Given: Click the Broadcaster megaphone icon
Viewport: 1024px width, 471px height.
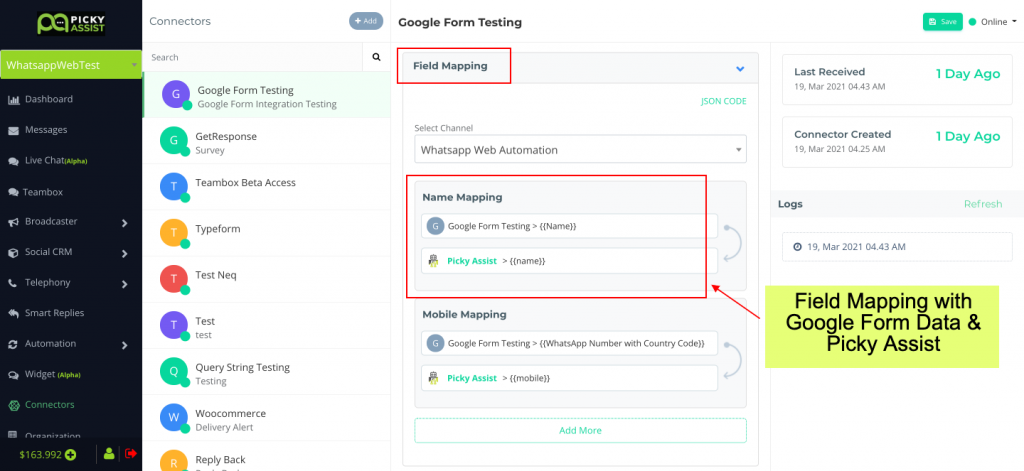Looking at the screenshot, I should [x=13, y=223].
